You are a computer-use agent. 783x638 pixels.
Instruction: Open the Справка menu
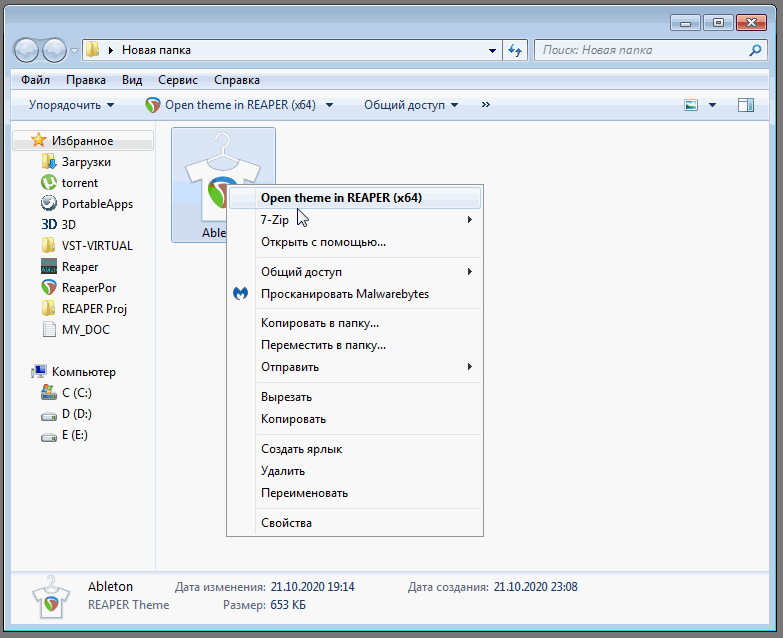click(x=237, y=80)
